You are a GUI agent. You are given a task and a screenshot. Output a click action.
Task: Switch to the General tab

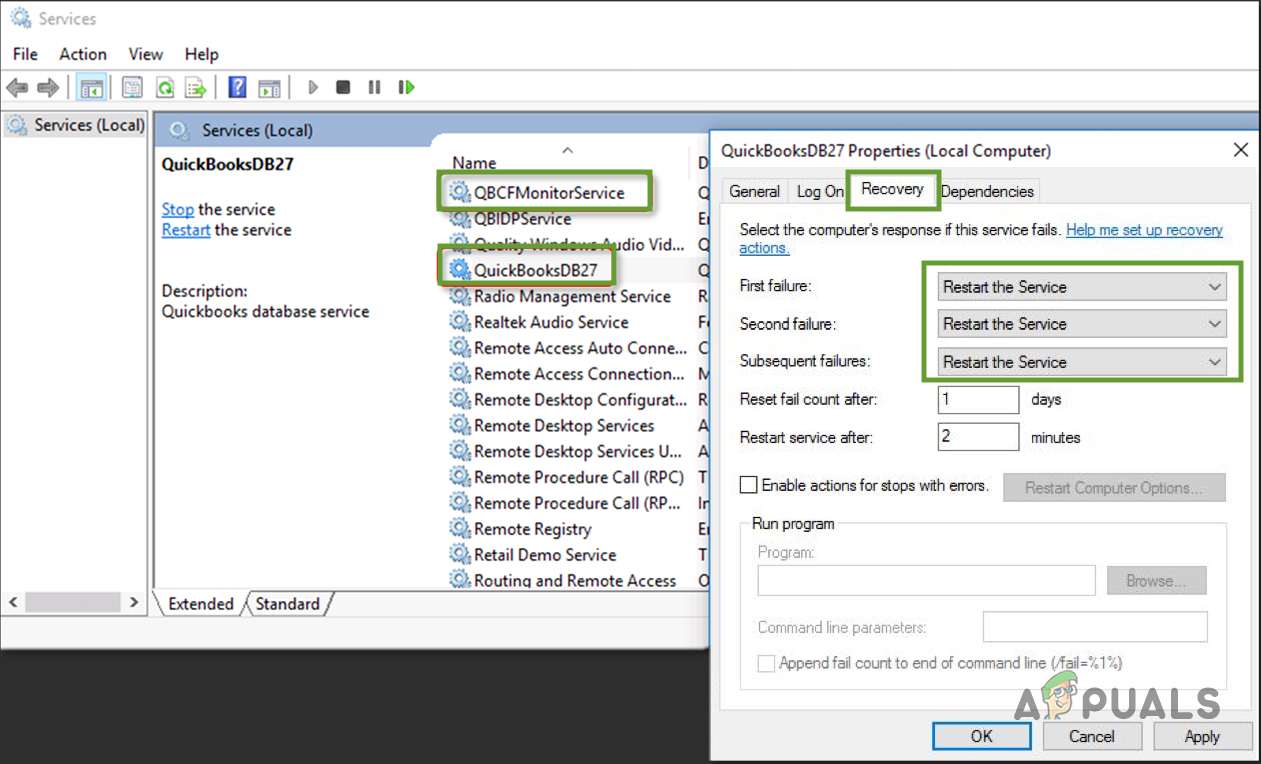point(755,191)
